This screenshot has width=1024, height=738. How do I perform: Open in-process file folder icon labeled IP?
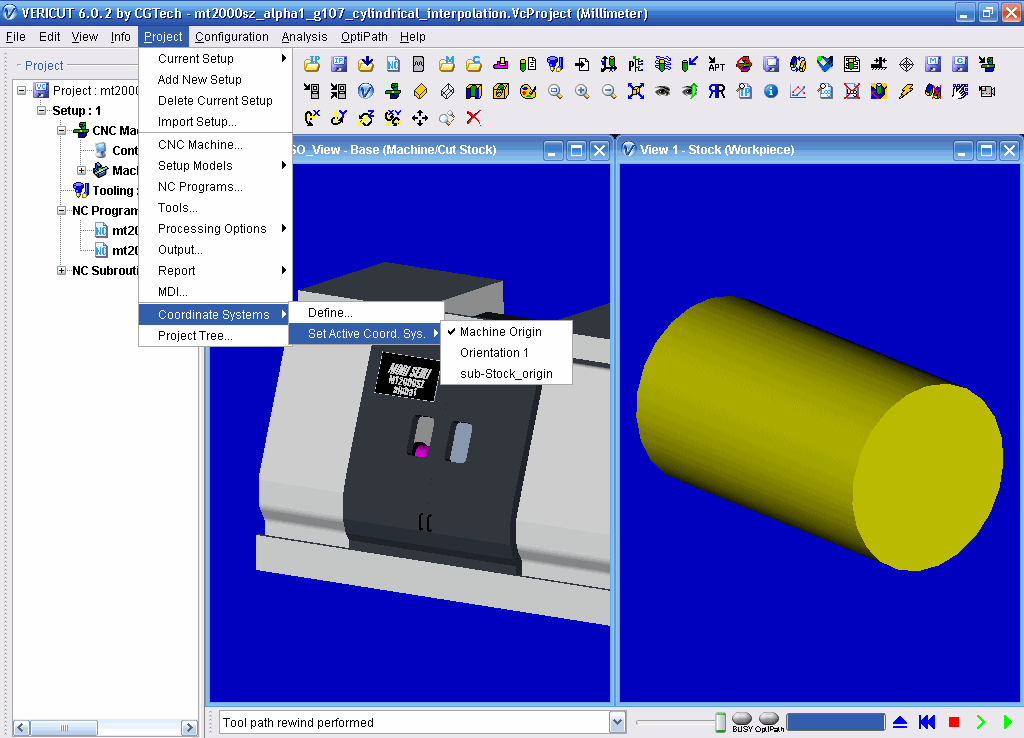(x=312, y=64)
